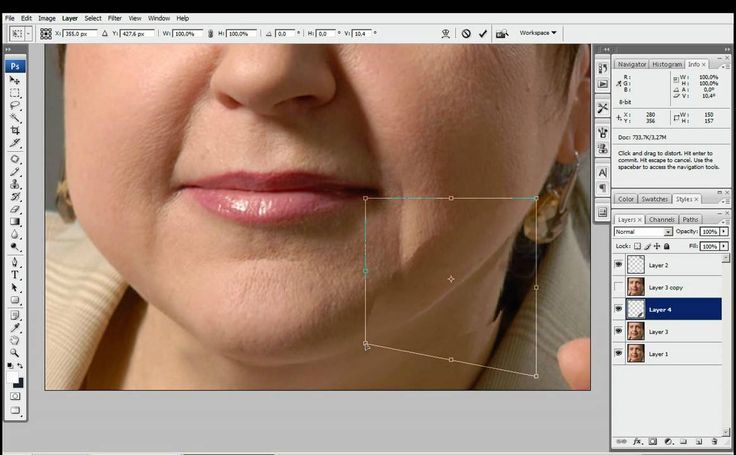Switch to the Navigator tab

(x=631, y=64)
